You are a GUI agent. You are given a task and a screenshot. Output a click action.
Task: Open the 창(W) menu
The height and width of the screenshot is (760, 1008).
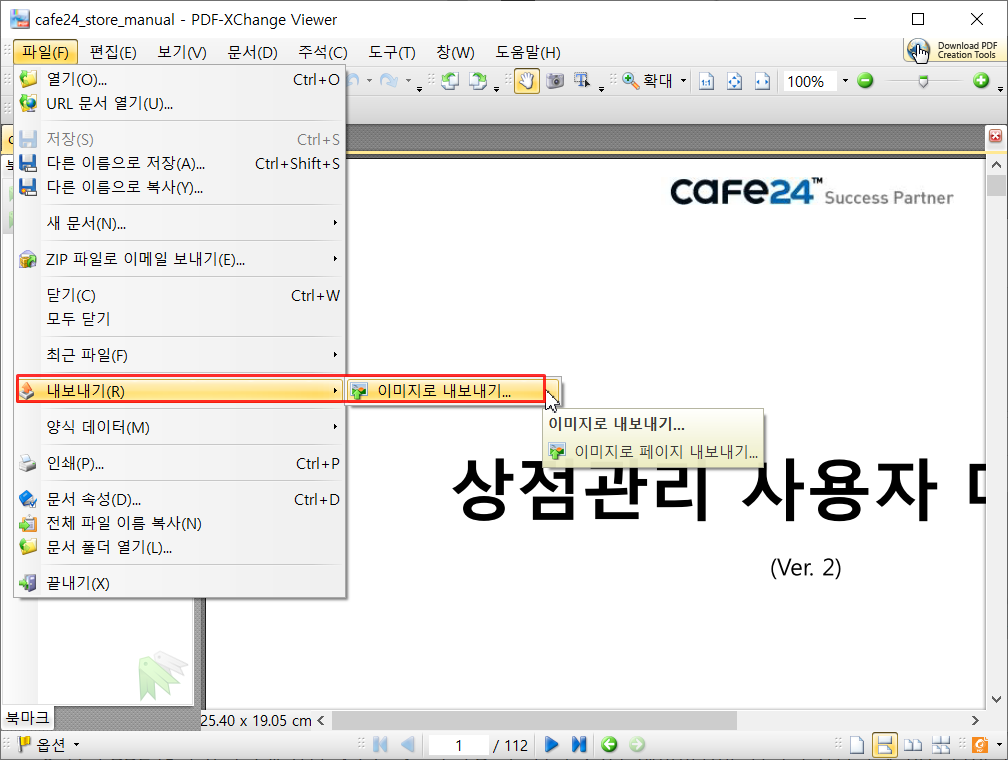pyautogui.click(x=455, y=52)
